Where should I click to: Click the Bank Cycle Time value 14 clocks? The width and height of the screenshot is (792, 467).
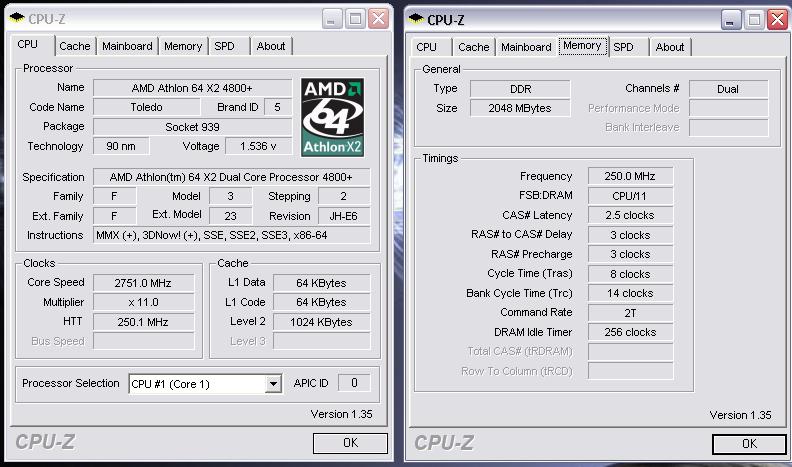[630, 293]
